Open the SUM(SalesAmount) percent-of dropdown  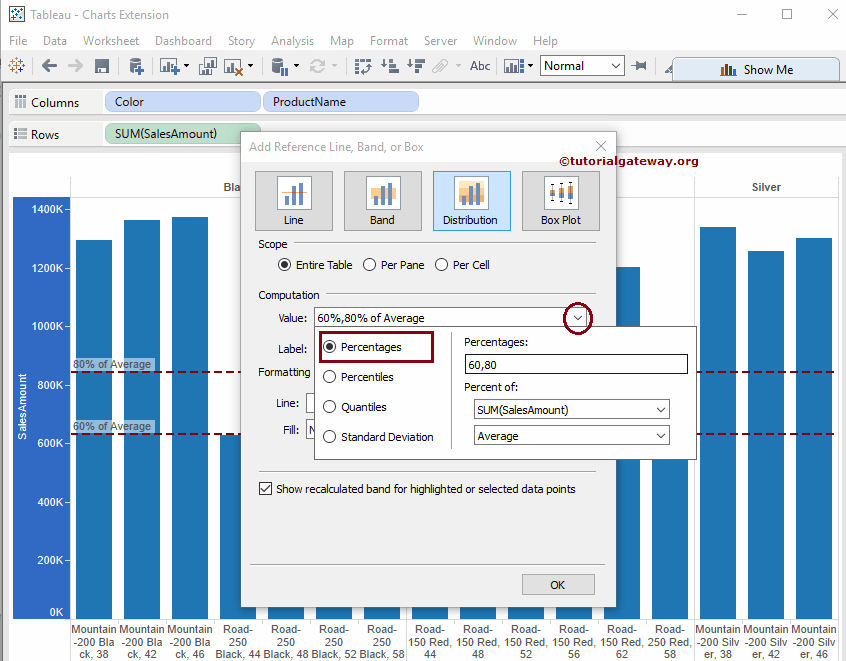[571, 409]
